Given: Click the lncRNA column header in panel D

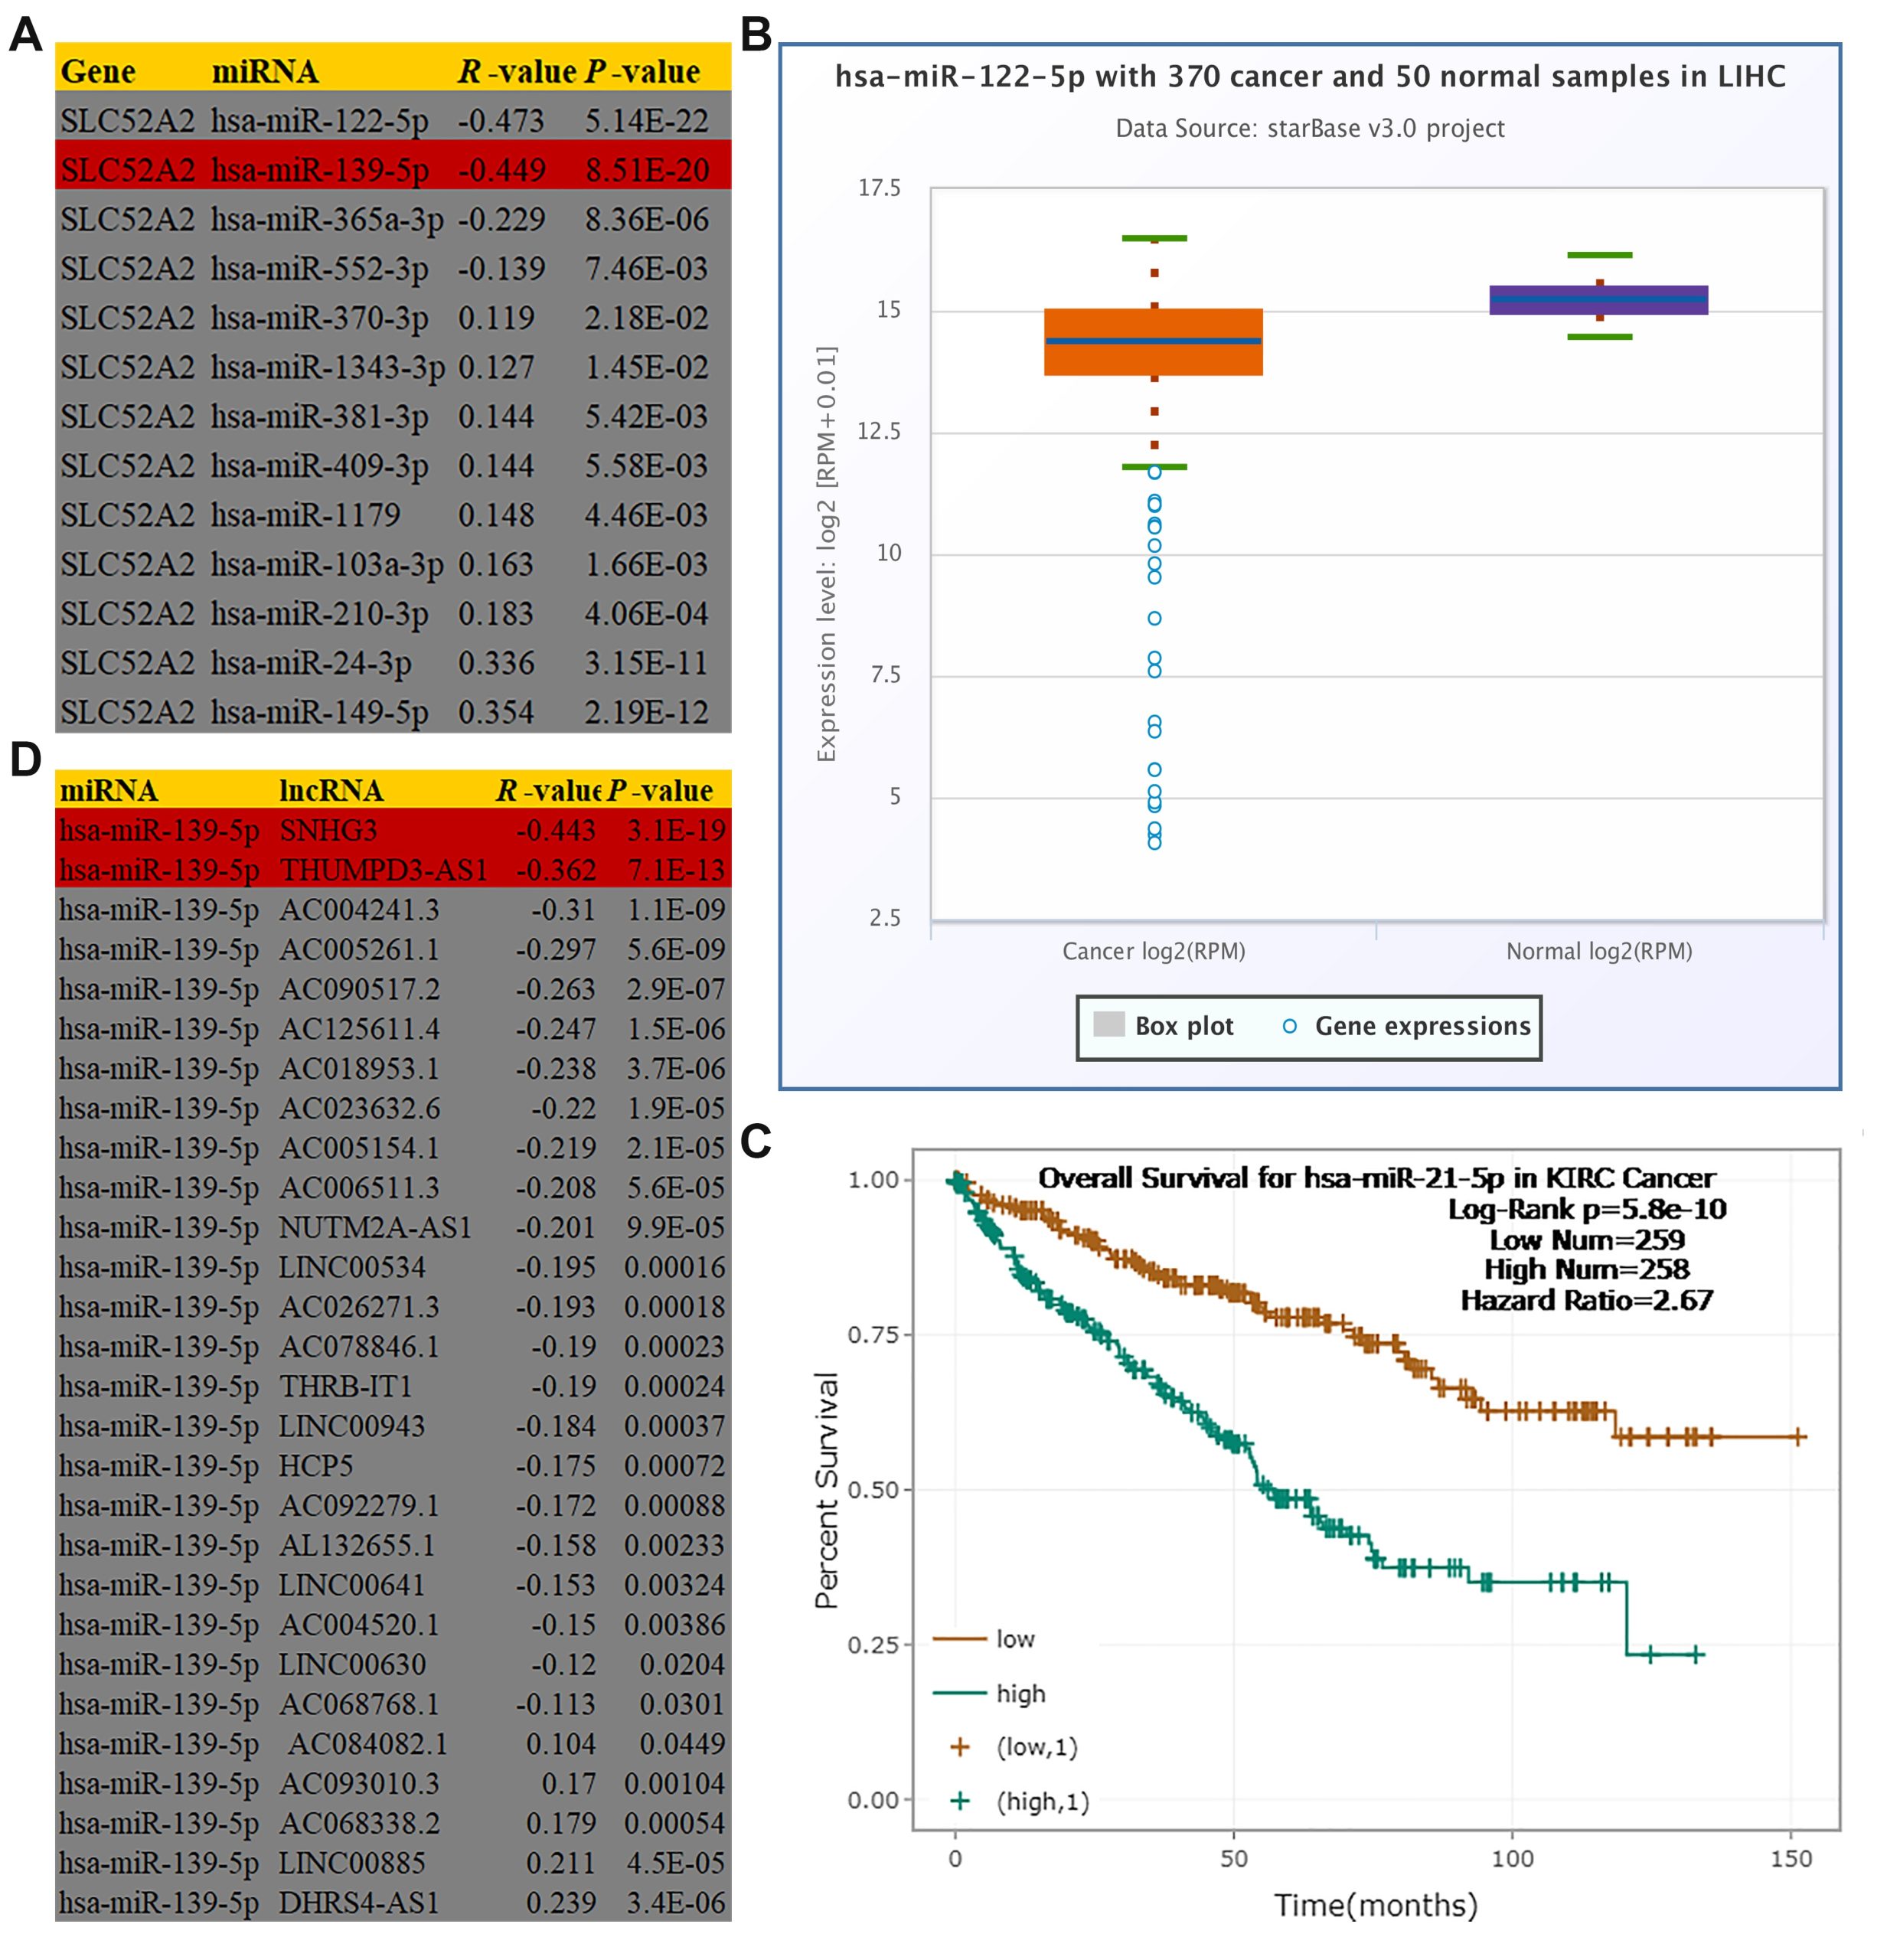Looking at the screenshot, I should pyautogui.click(x=331, y=791).
